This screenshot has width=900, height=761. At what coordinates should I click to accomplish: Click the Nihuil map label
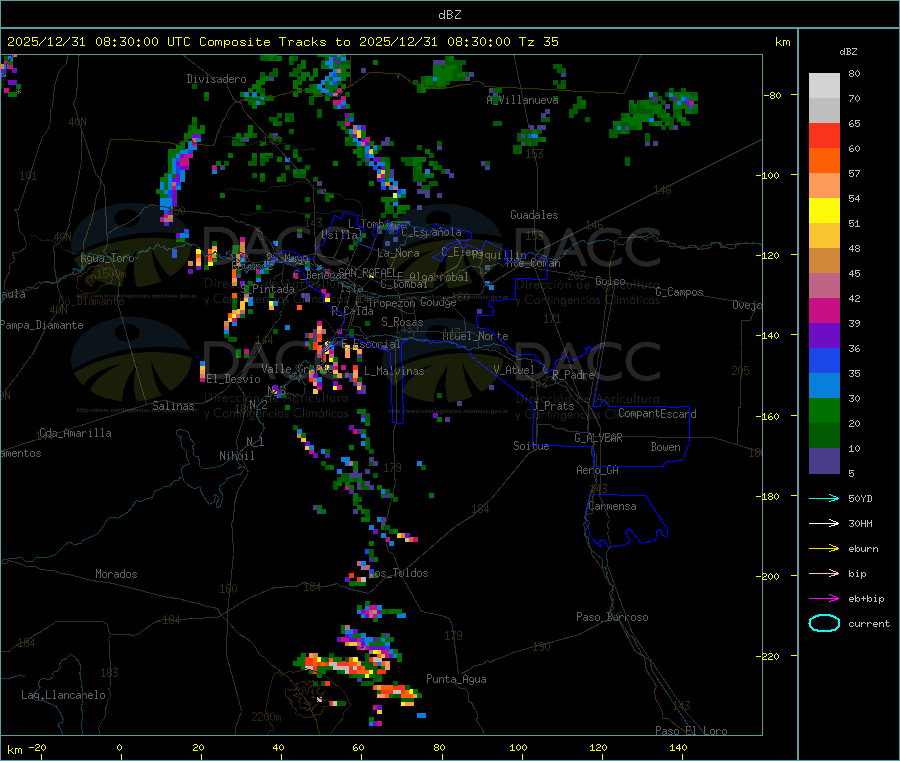tap(237, 456)
